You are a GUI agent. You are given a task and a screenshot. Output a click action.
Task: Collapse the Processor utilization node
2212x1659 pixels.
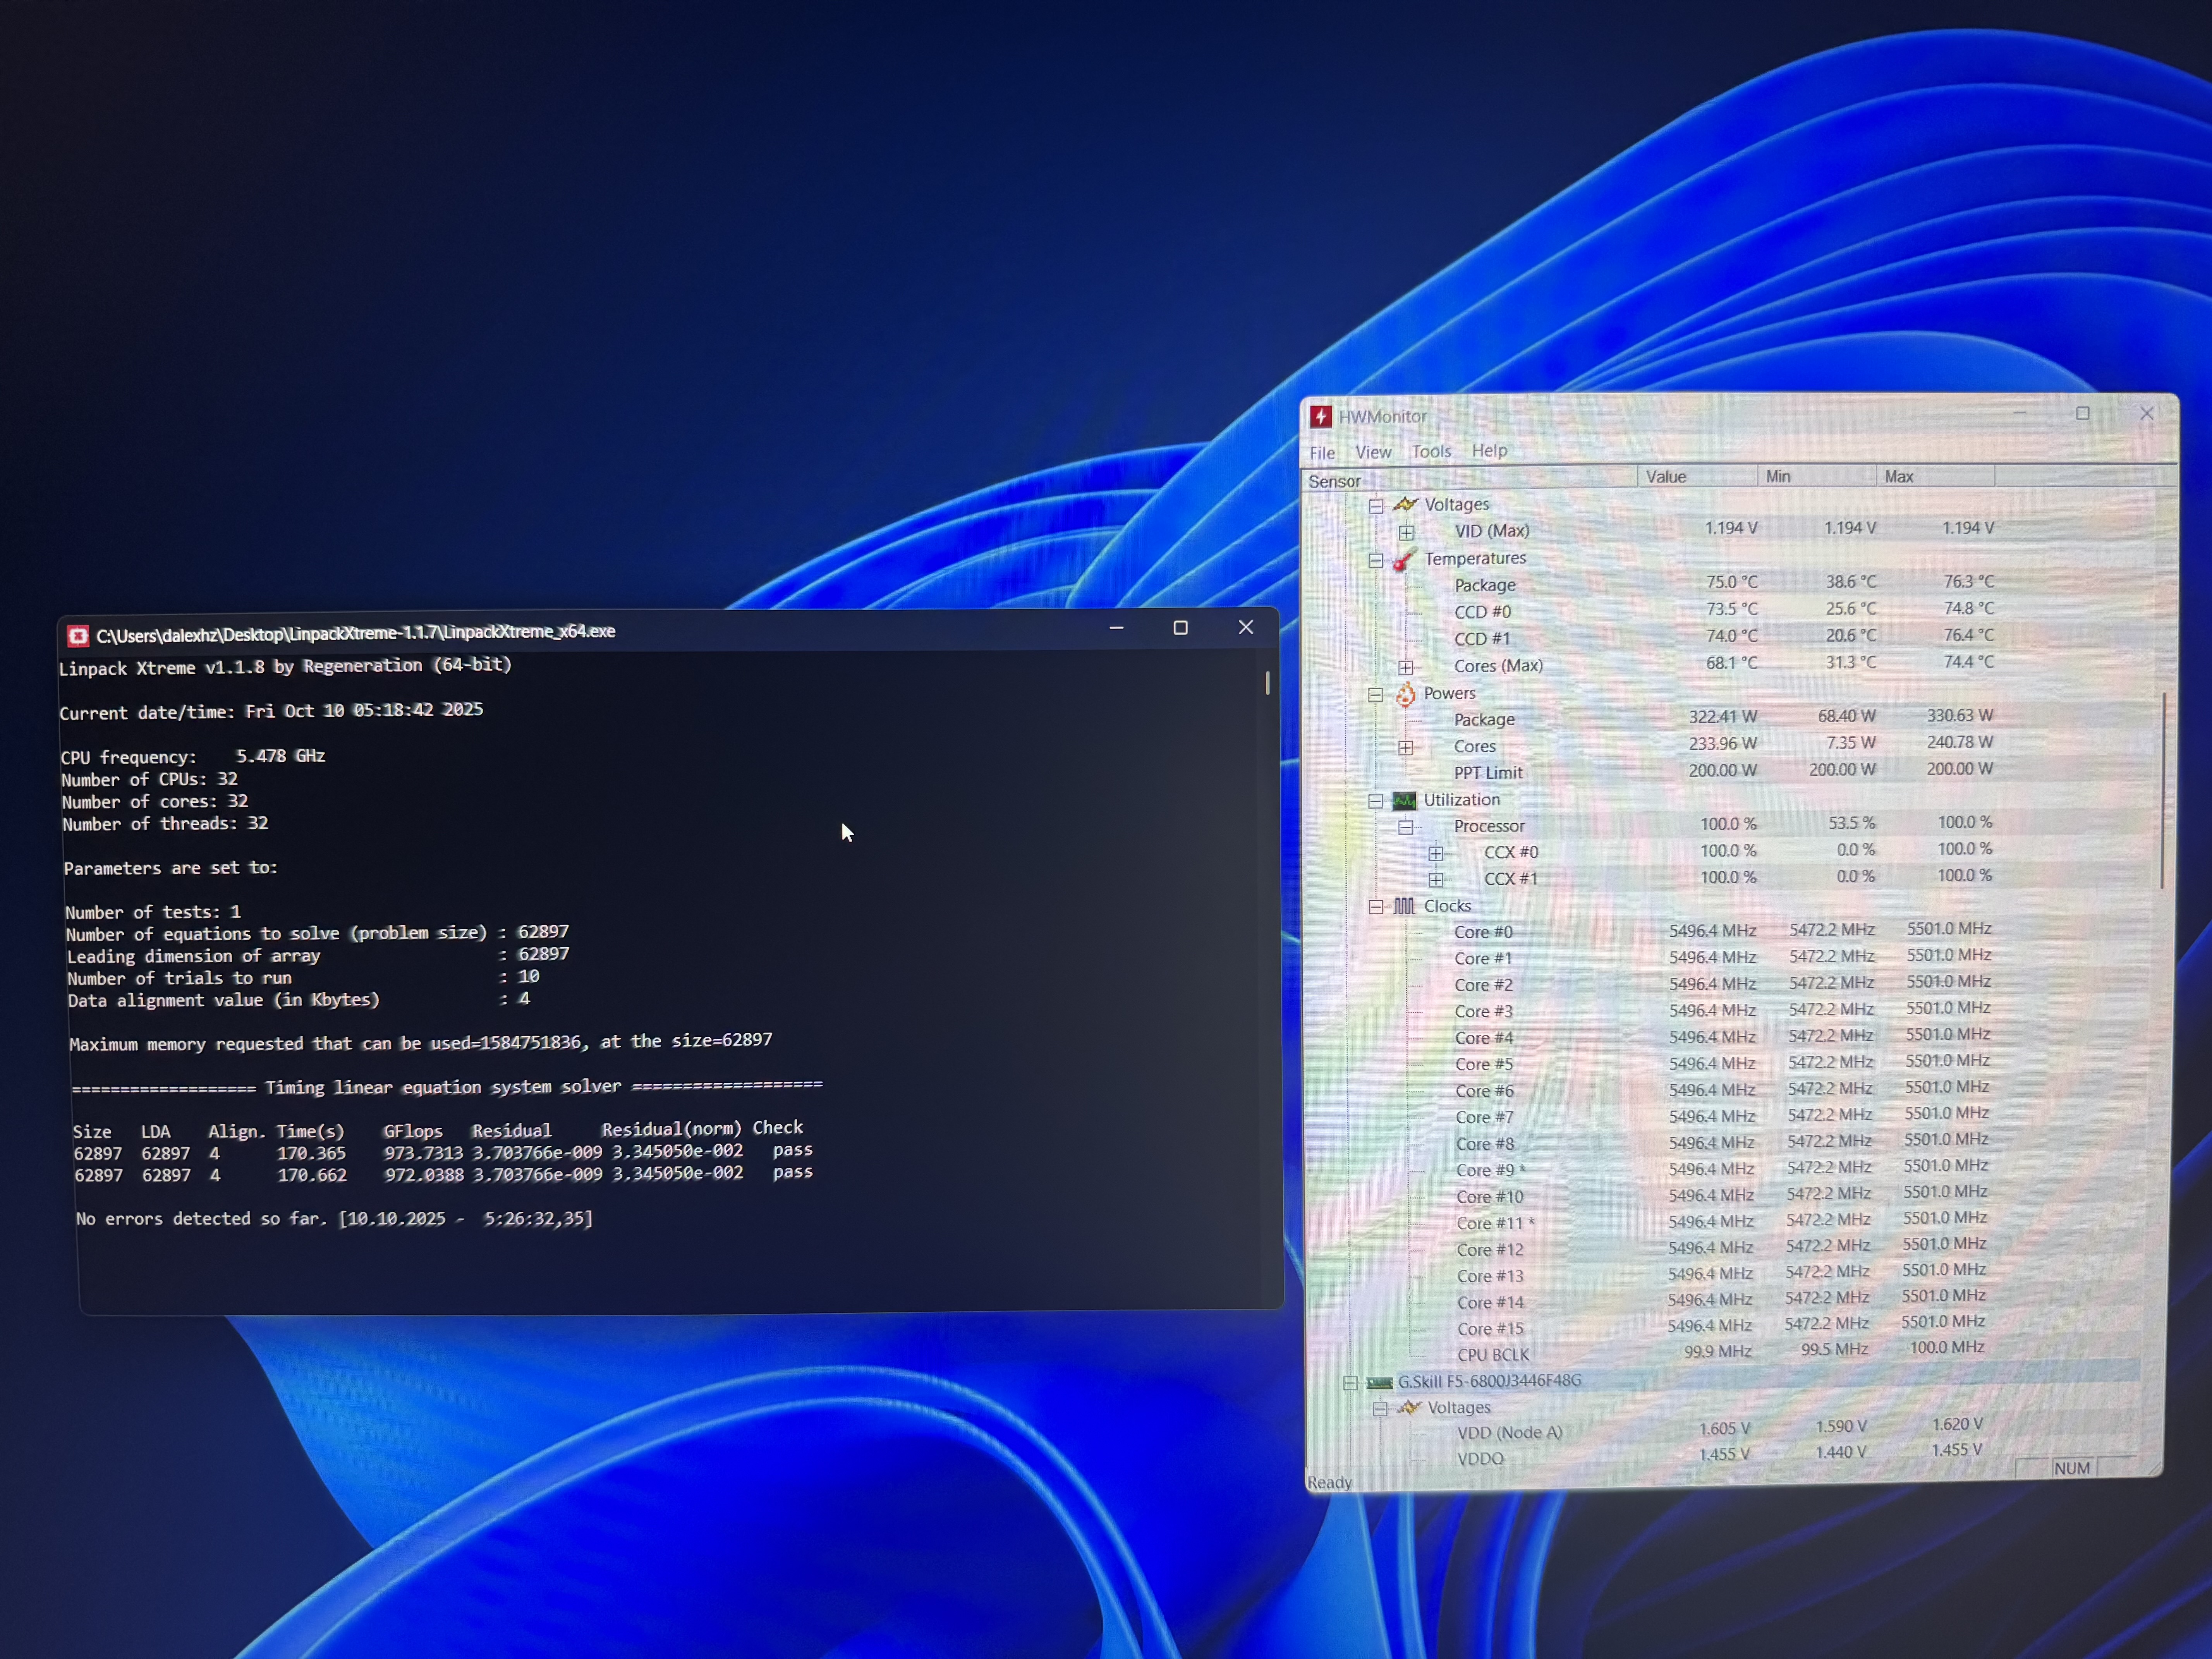1406,827
